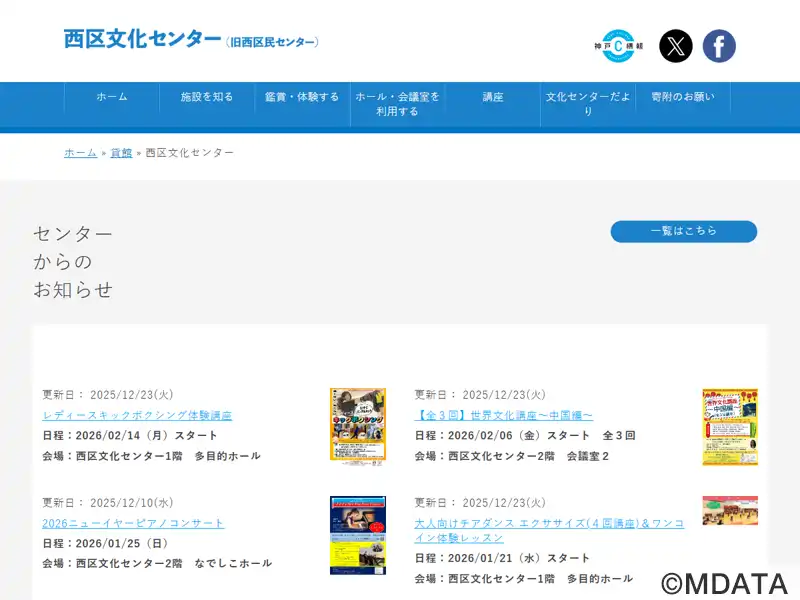Viewport: 800px width, 600px height.
Task: Click the 貸館 breadcrumb link
Action: coord(121,153)
